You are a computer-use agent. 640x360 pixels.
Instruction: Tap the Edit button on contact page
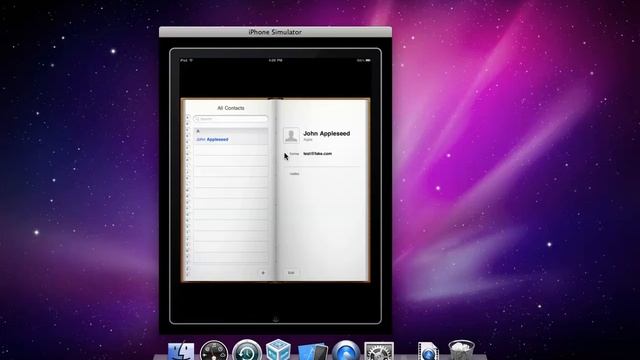(291, 272)
